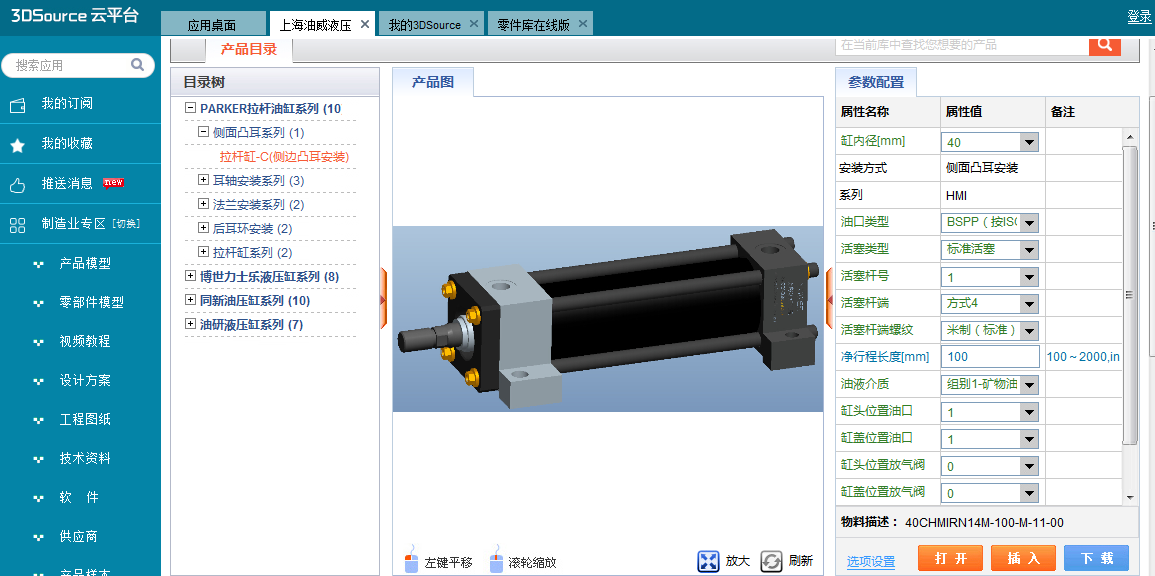Click the 刷新 refresh icon
Image resolution: width=1155 pixels, height=576 pixels.
coord(771,561)
